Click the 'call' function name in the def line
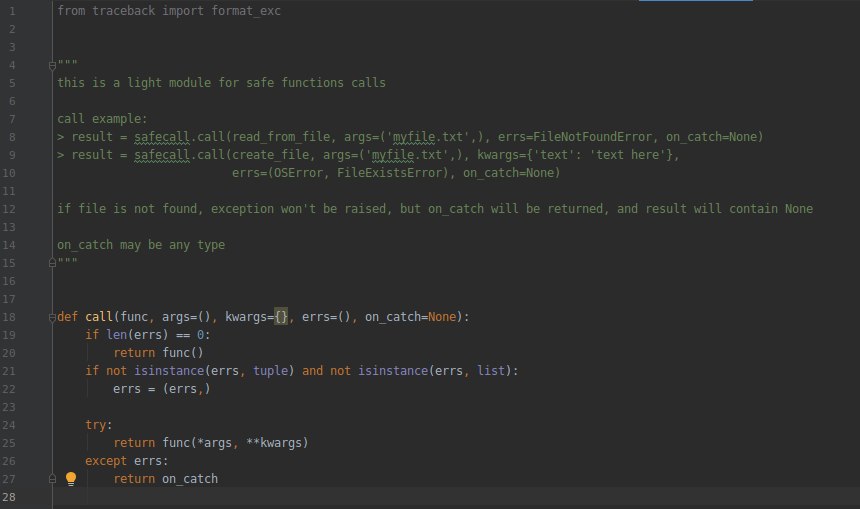860x509 pixels. (x=99, y=317)
